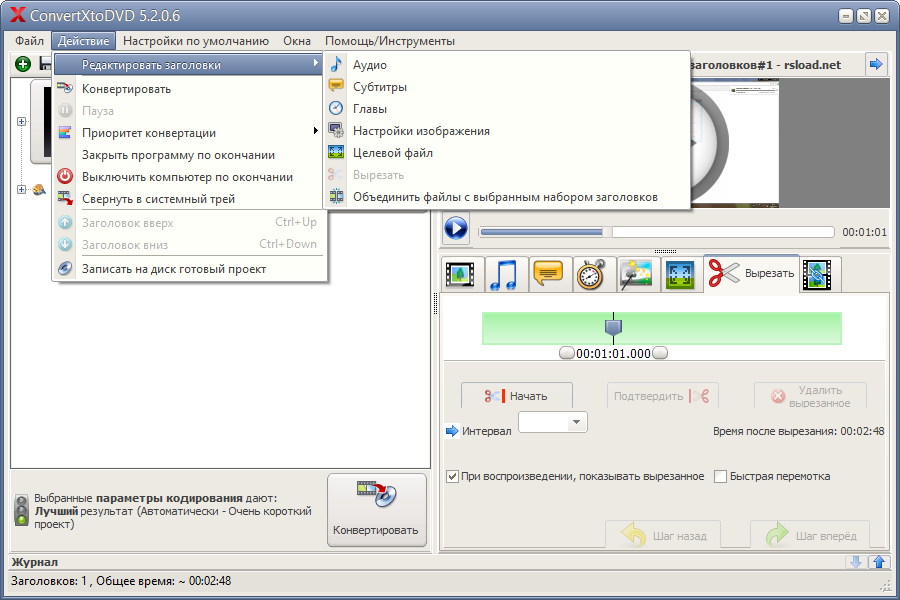The height and width of the screenshot is (600, 900).
Task: Click the save disk icon in toolbar
Action: 45,64
